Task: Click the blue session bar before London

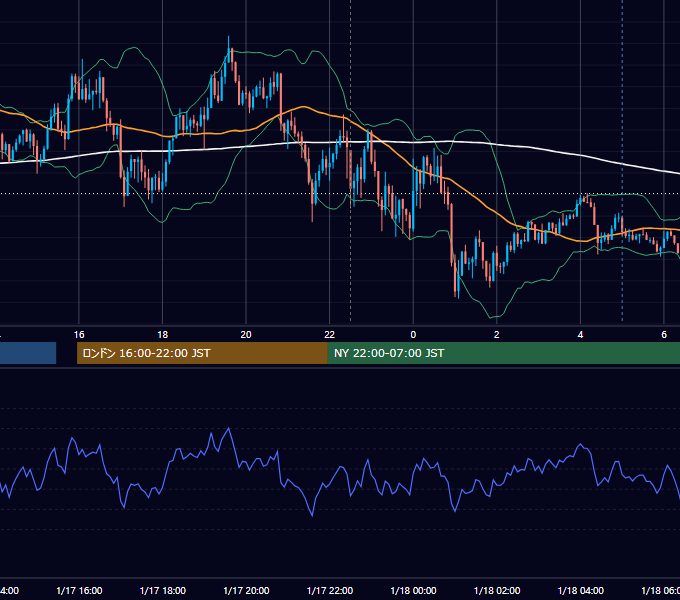Action: coord(28,353)
